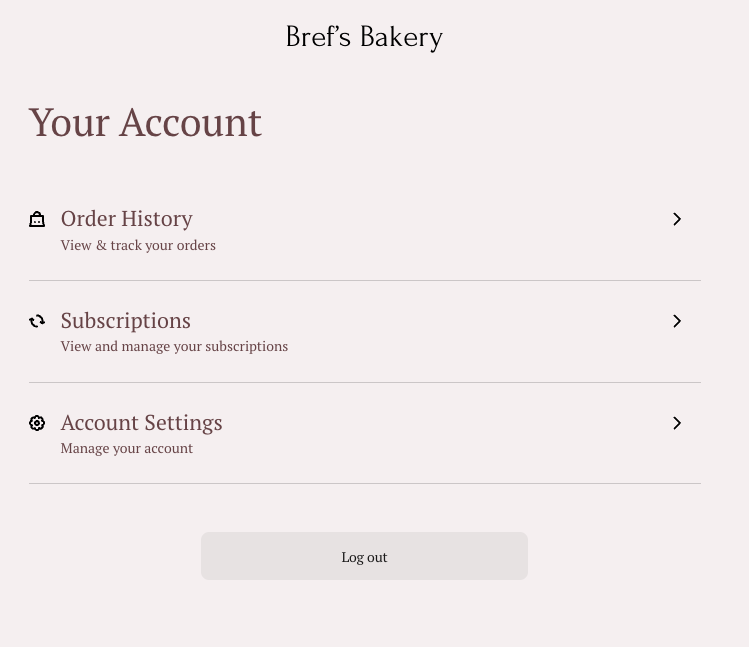
Task: Click "View and manage your subscriptions" text
Action: [x=174, y=347]
